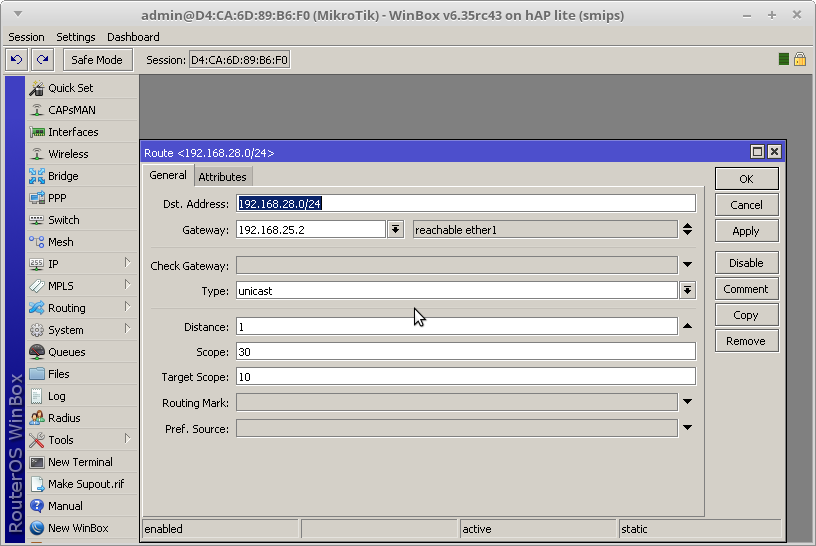The height and width of the screenshot is (546, 816).
Task: Expand the IP submenu
Action: point(128,263)
